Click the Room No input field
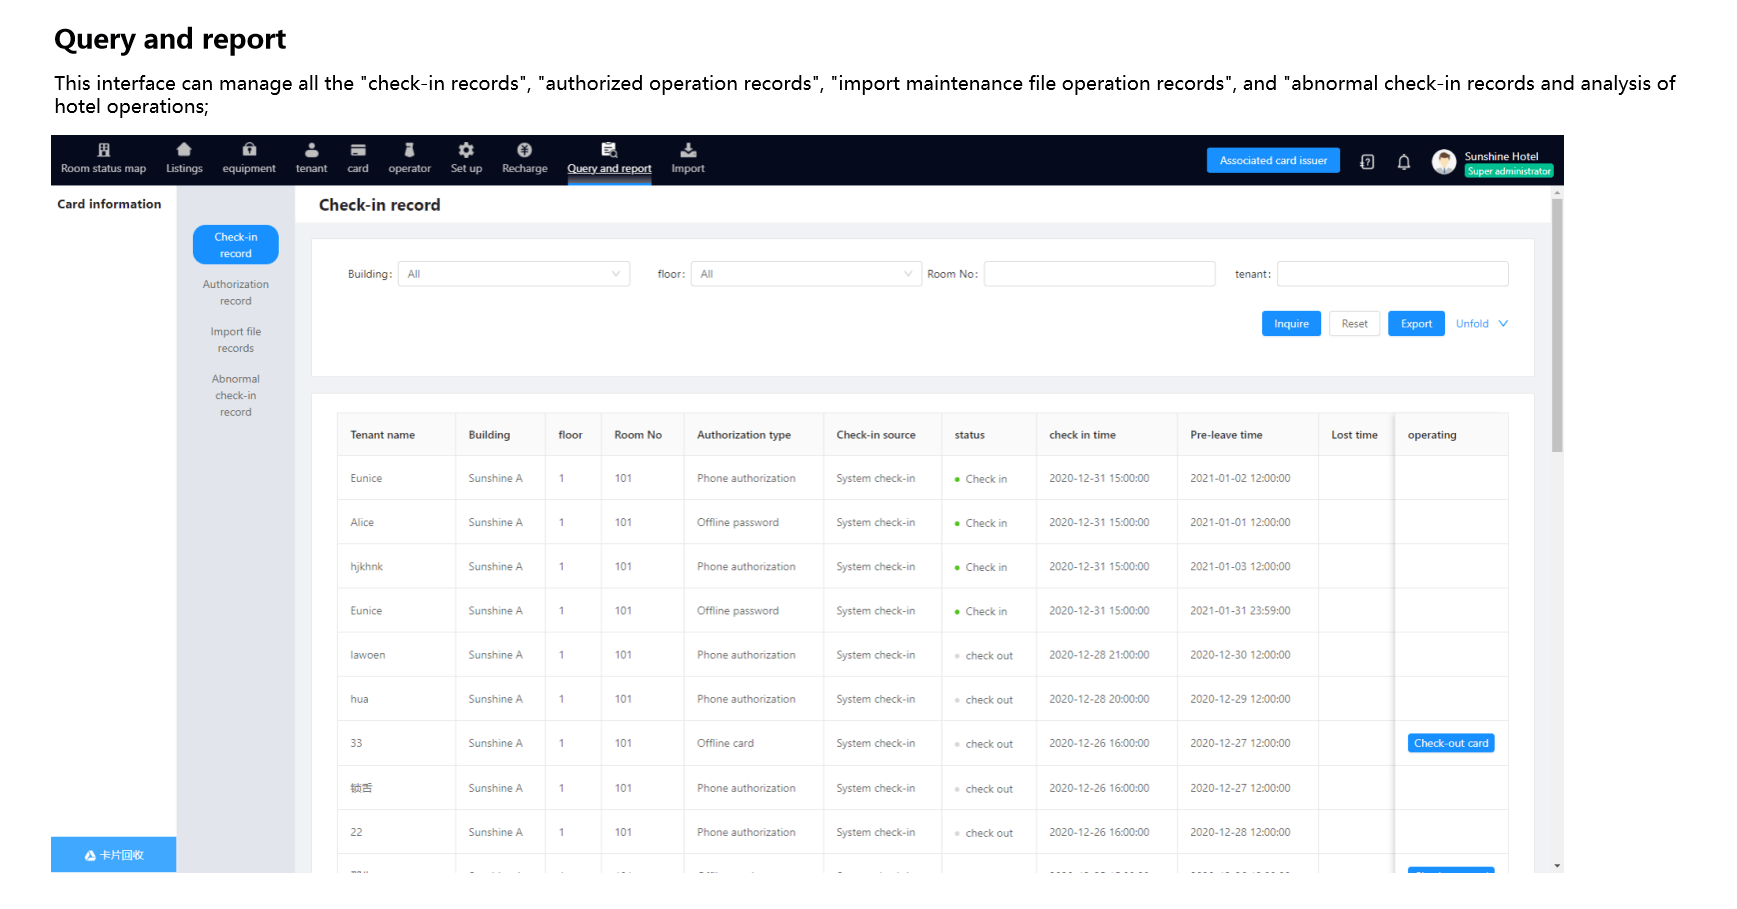 point(1099,274)
